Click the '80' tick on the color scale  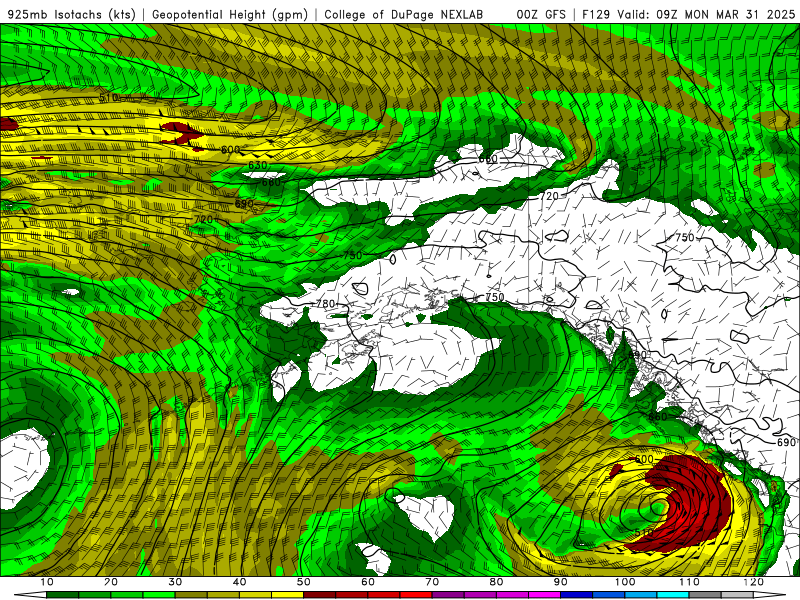[x=496, y=582]
